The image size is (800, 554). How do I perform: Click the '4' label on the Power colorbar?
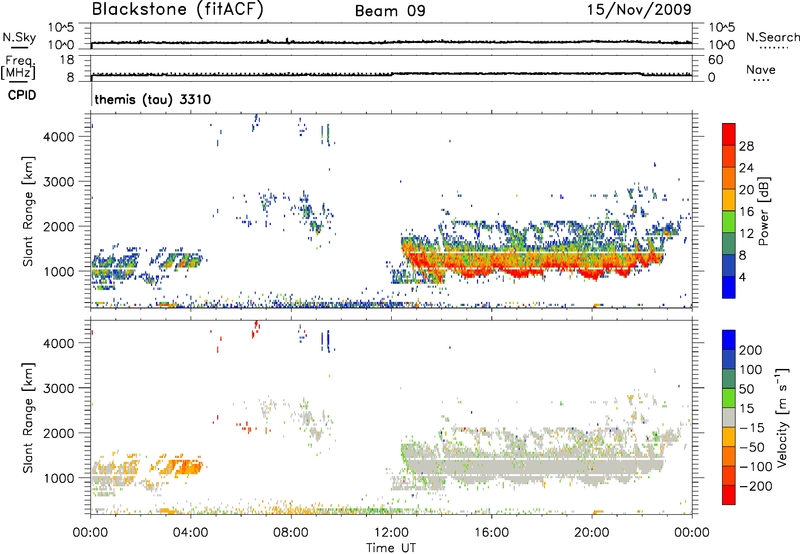click(x=743, y=277)
